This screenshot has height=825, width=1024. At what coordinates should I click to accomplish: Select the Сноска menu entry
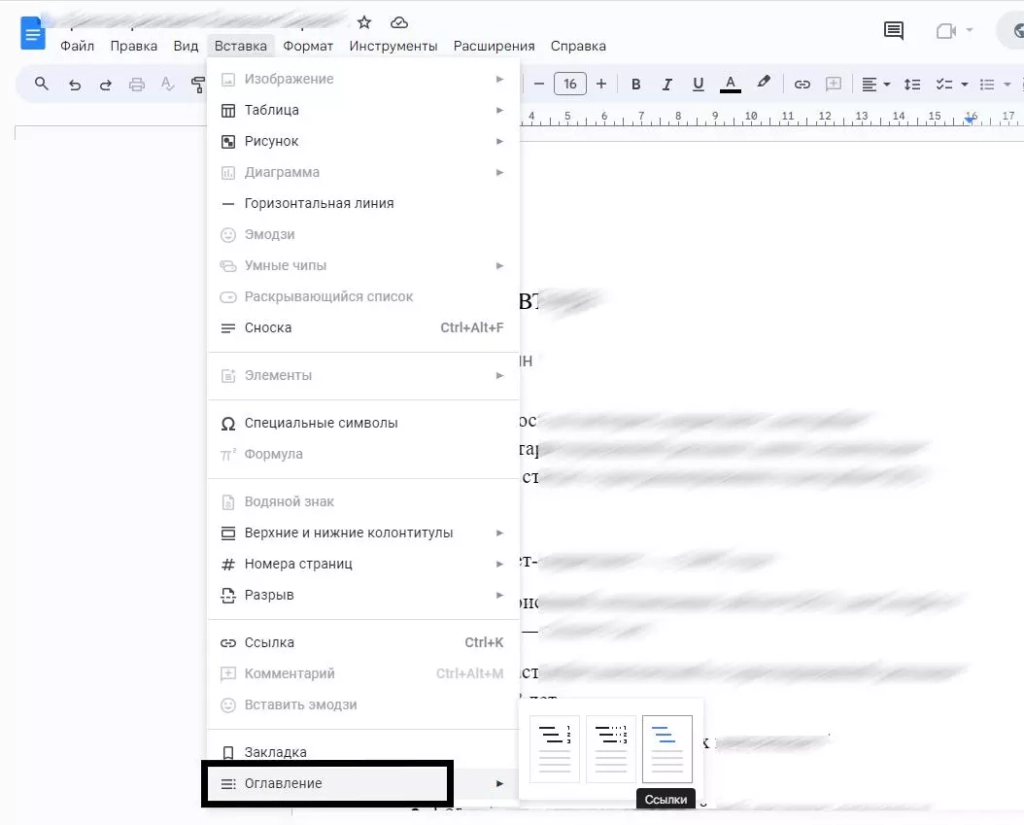(x=268, y=328)
